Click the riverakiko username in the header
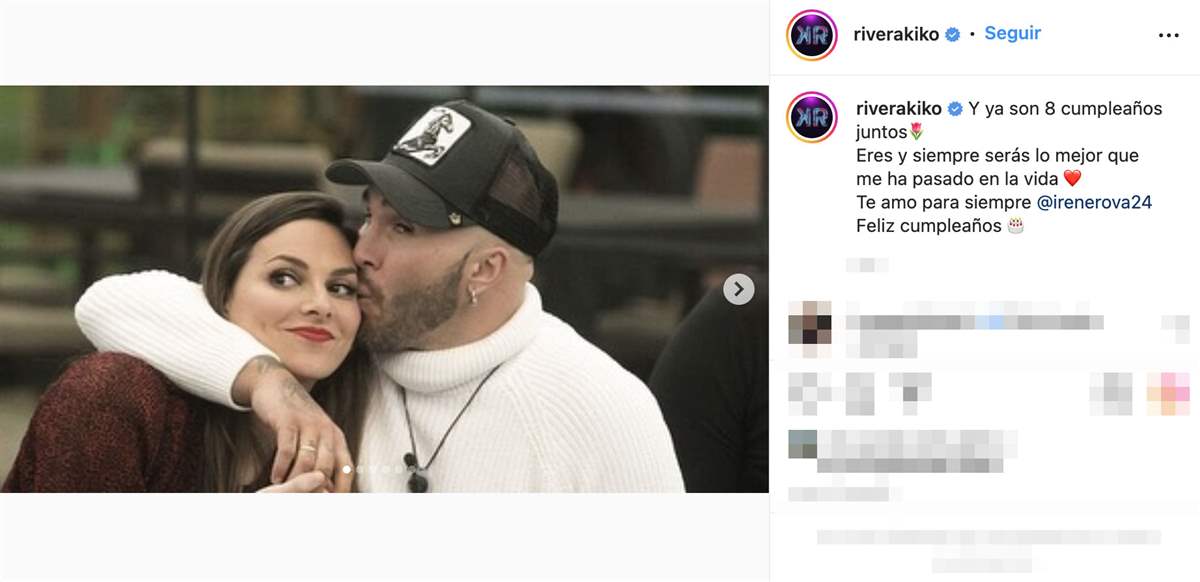Viewport: 1200px width, 582px height. coord(896,34)
